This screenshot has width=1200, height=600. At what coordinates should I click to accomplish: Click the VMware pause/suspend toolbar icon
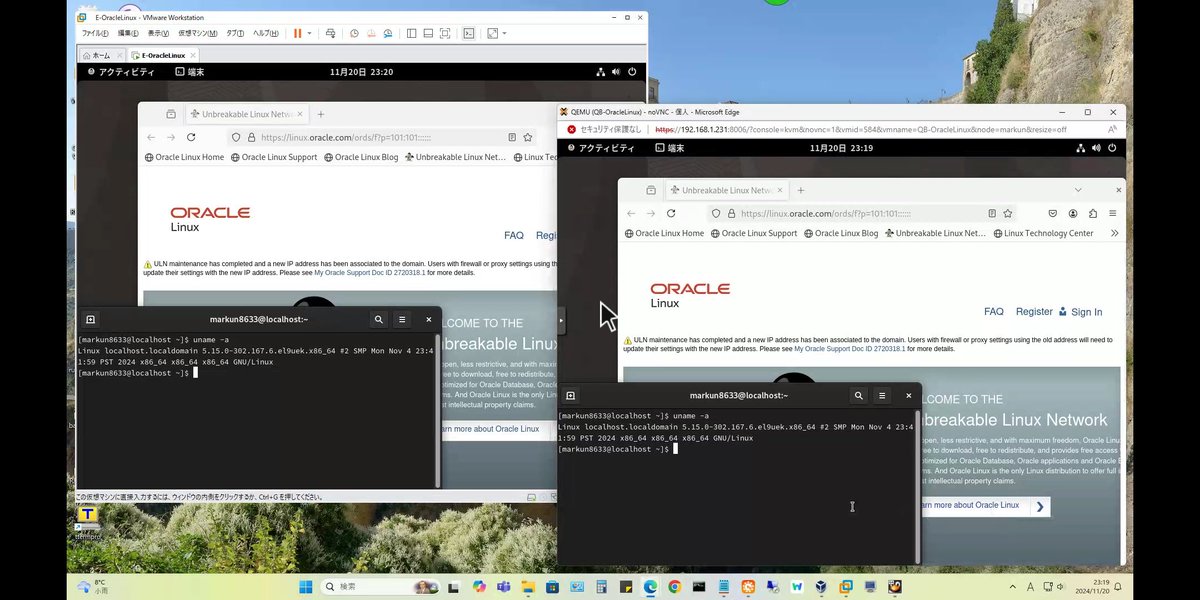coord(297,33)
